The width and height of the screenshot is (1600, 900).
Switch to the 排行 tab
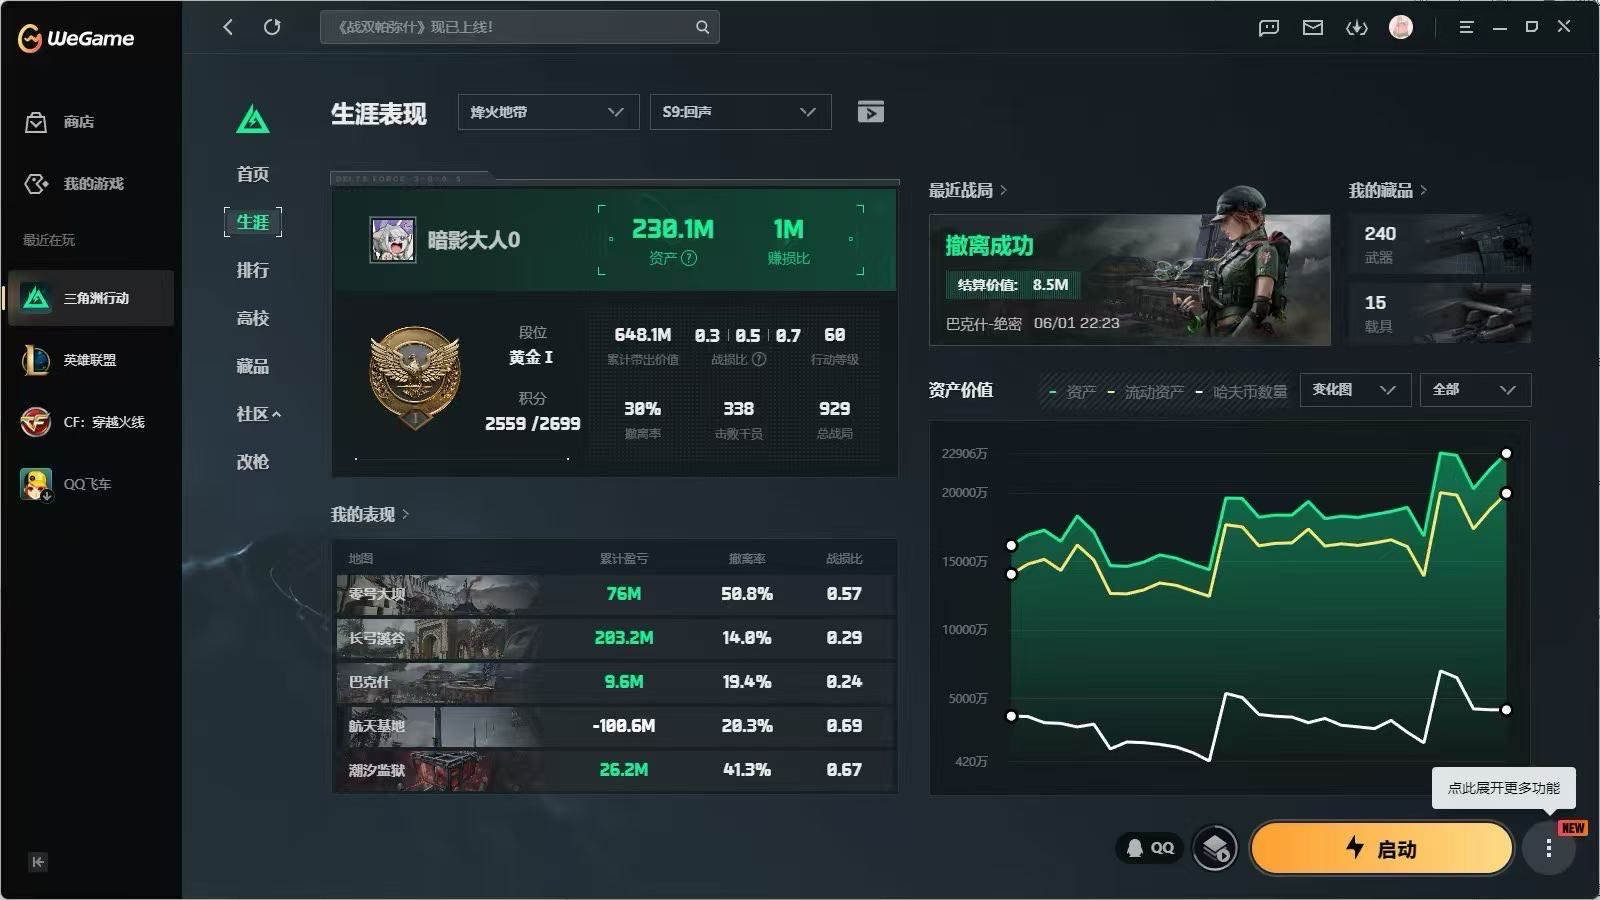(x=253, y=270)
